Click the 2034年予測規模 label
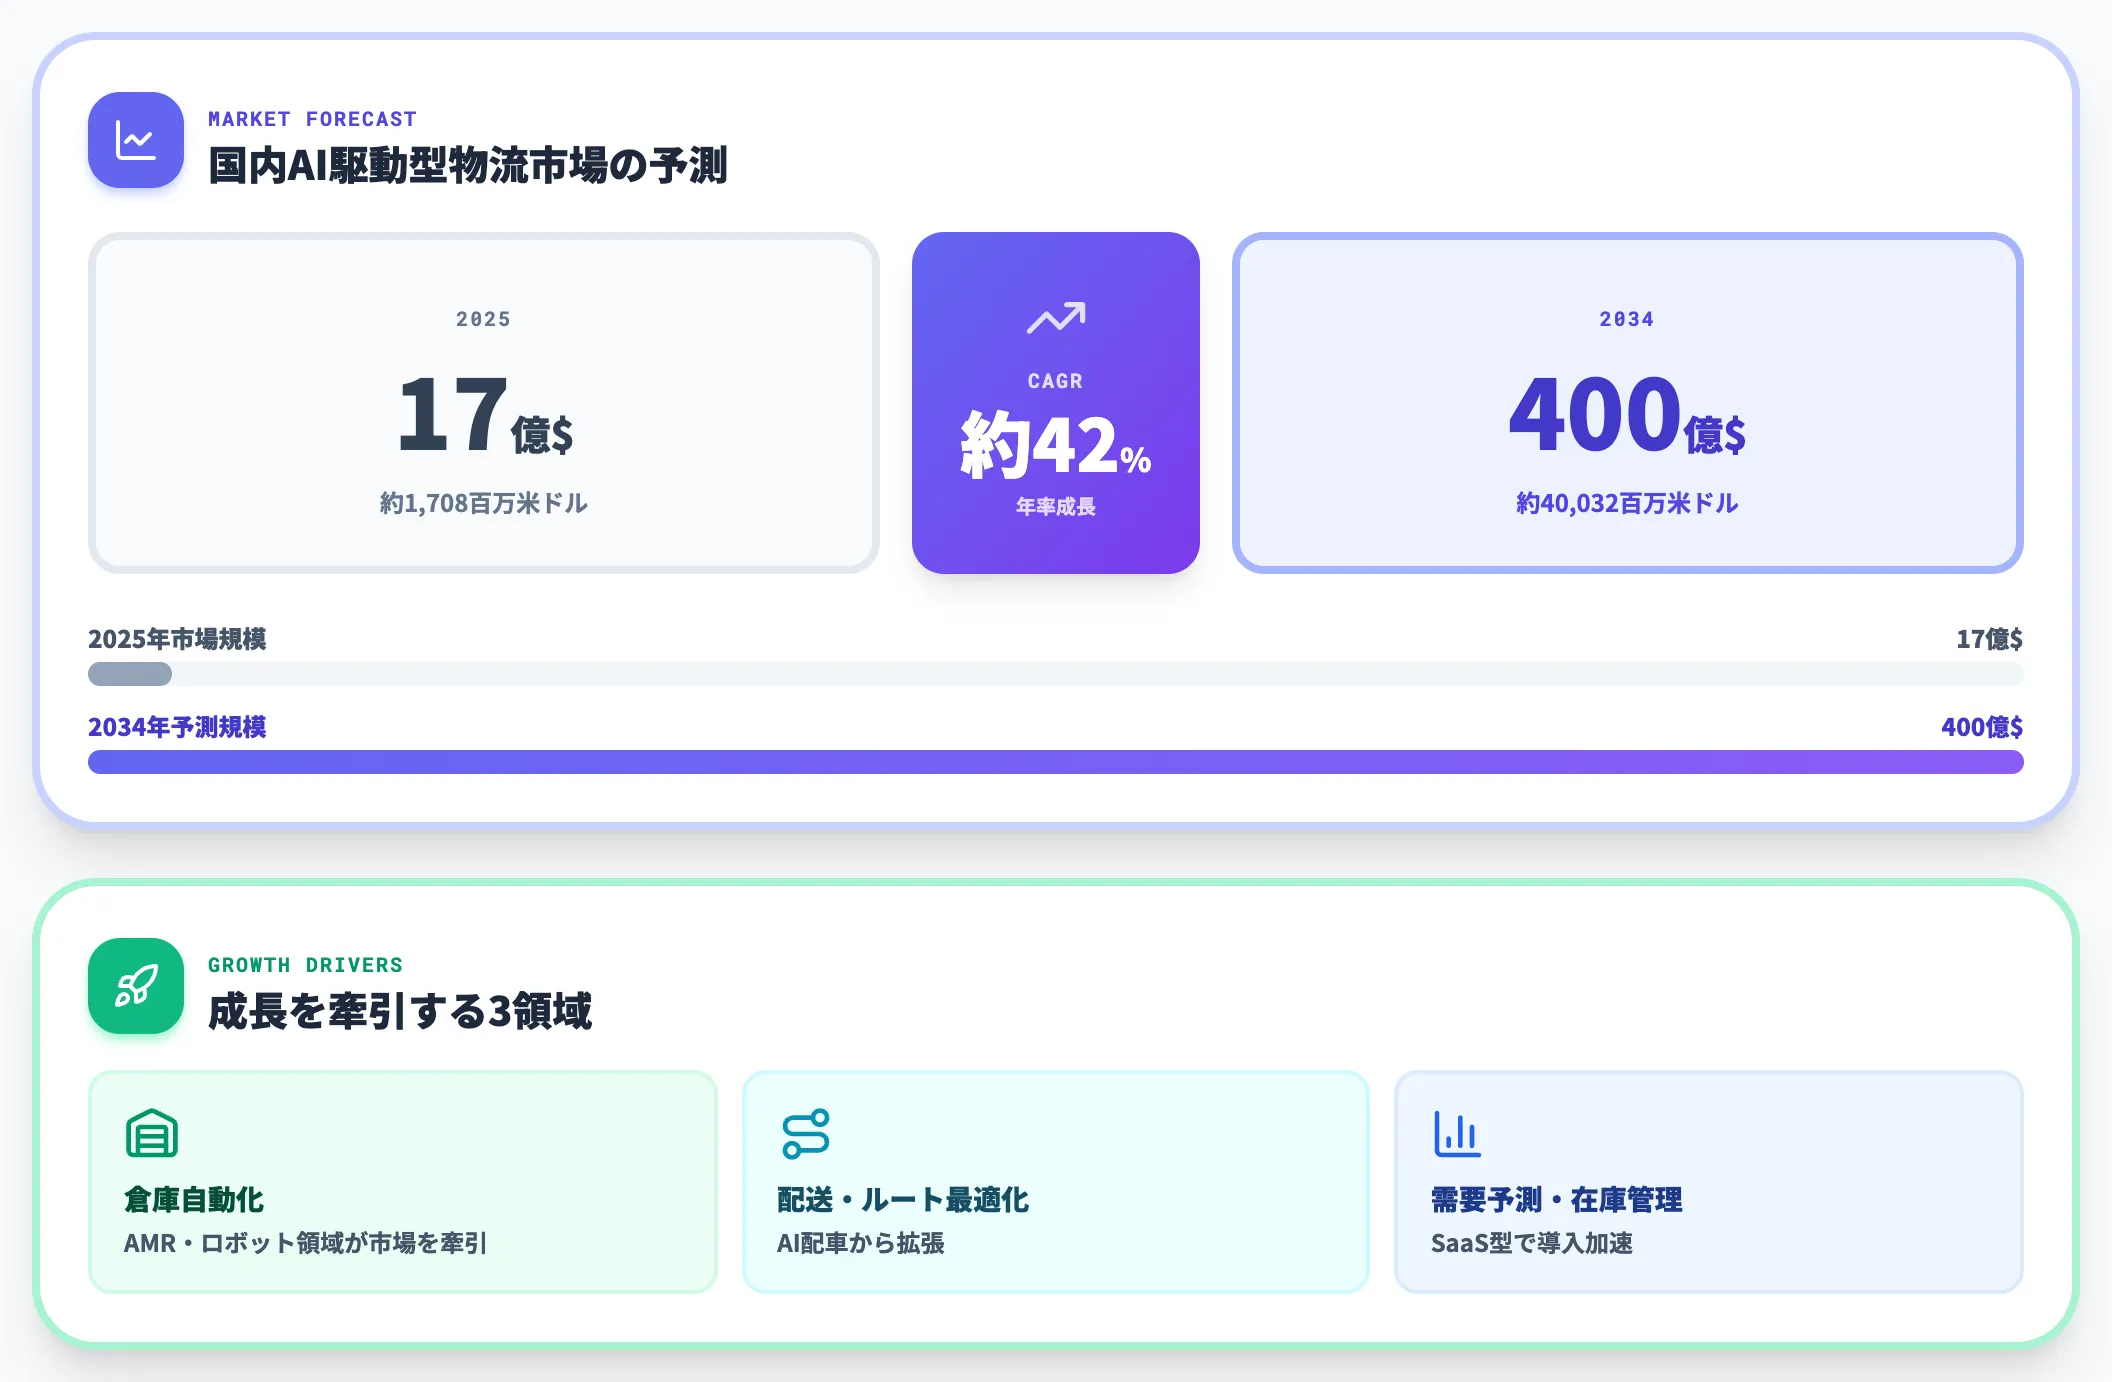2112x1382 pixels. click(177, 727)
